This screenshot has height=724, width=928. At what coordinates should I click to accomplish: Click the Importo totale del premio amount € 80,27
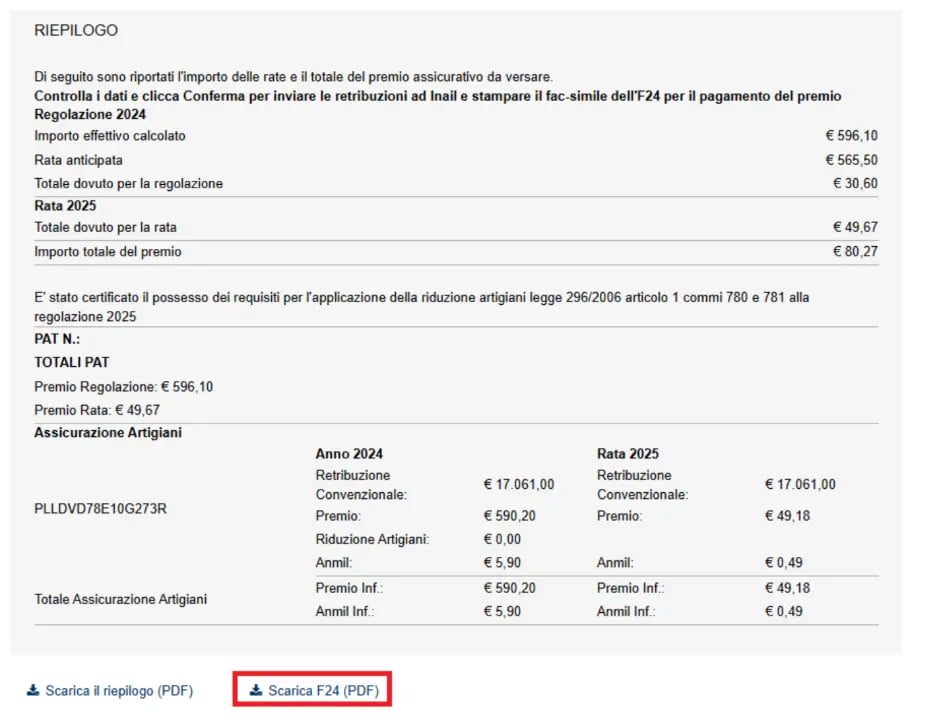click(x=855, y=252)
